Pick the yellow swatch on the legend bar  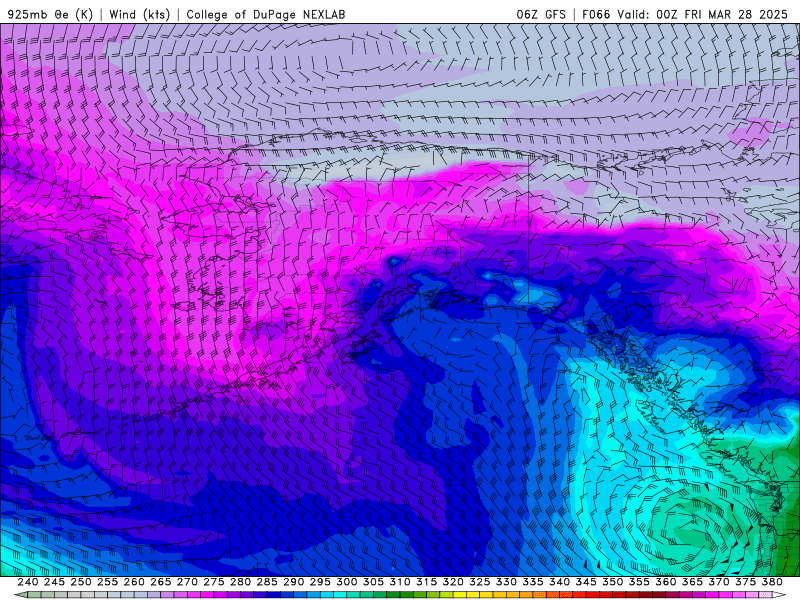pos(460,594)
